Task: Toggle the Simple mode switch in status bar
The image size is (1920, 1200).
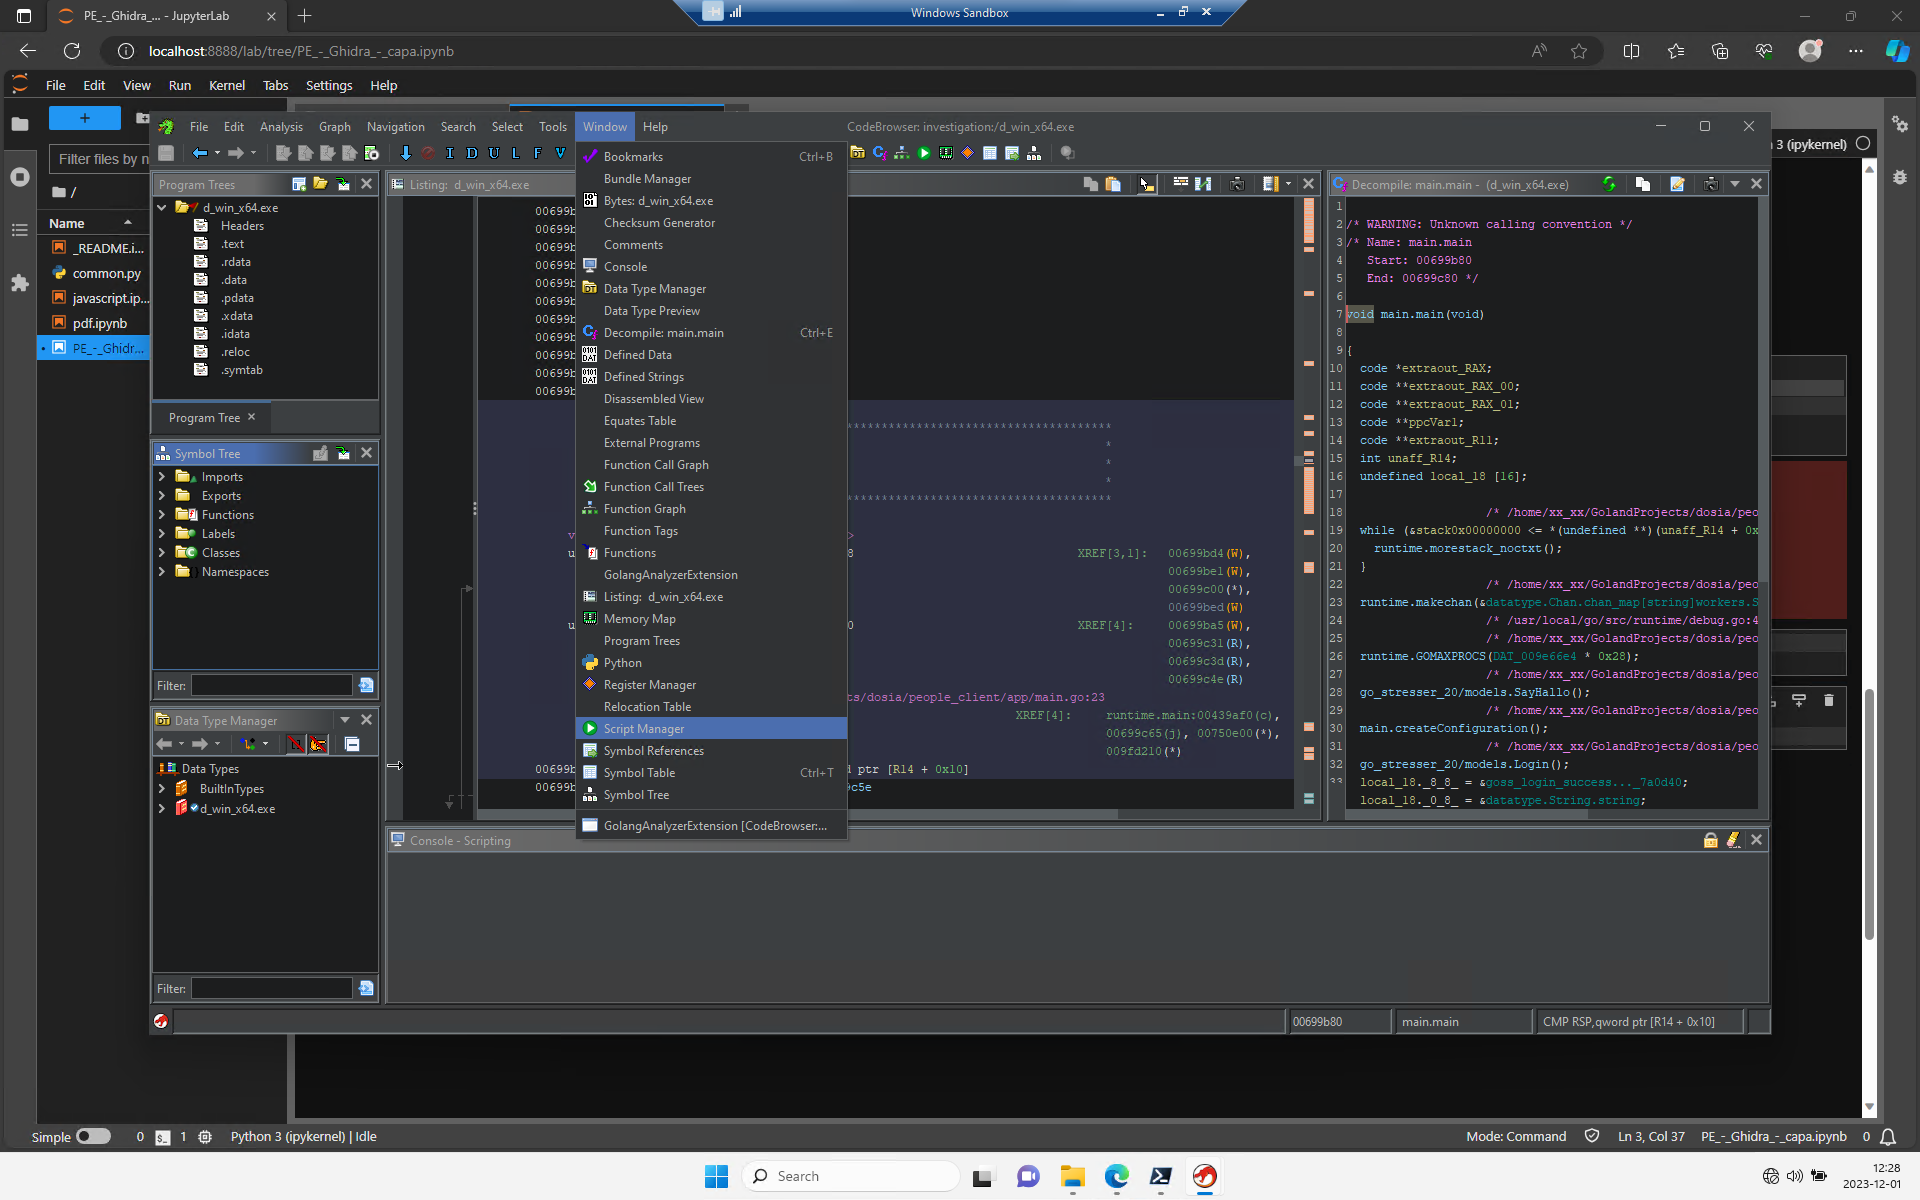Action: pyautogui.click(x=95, y=1137)
